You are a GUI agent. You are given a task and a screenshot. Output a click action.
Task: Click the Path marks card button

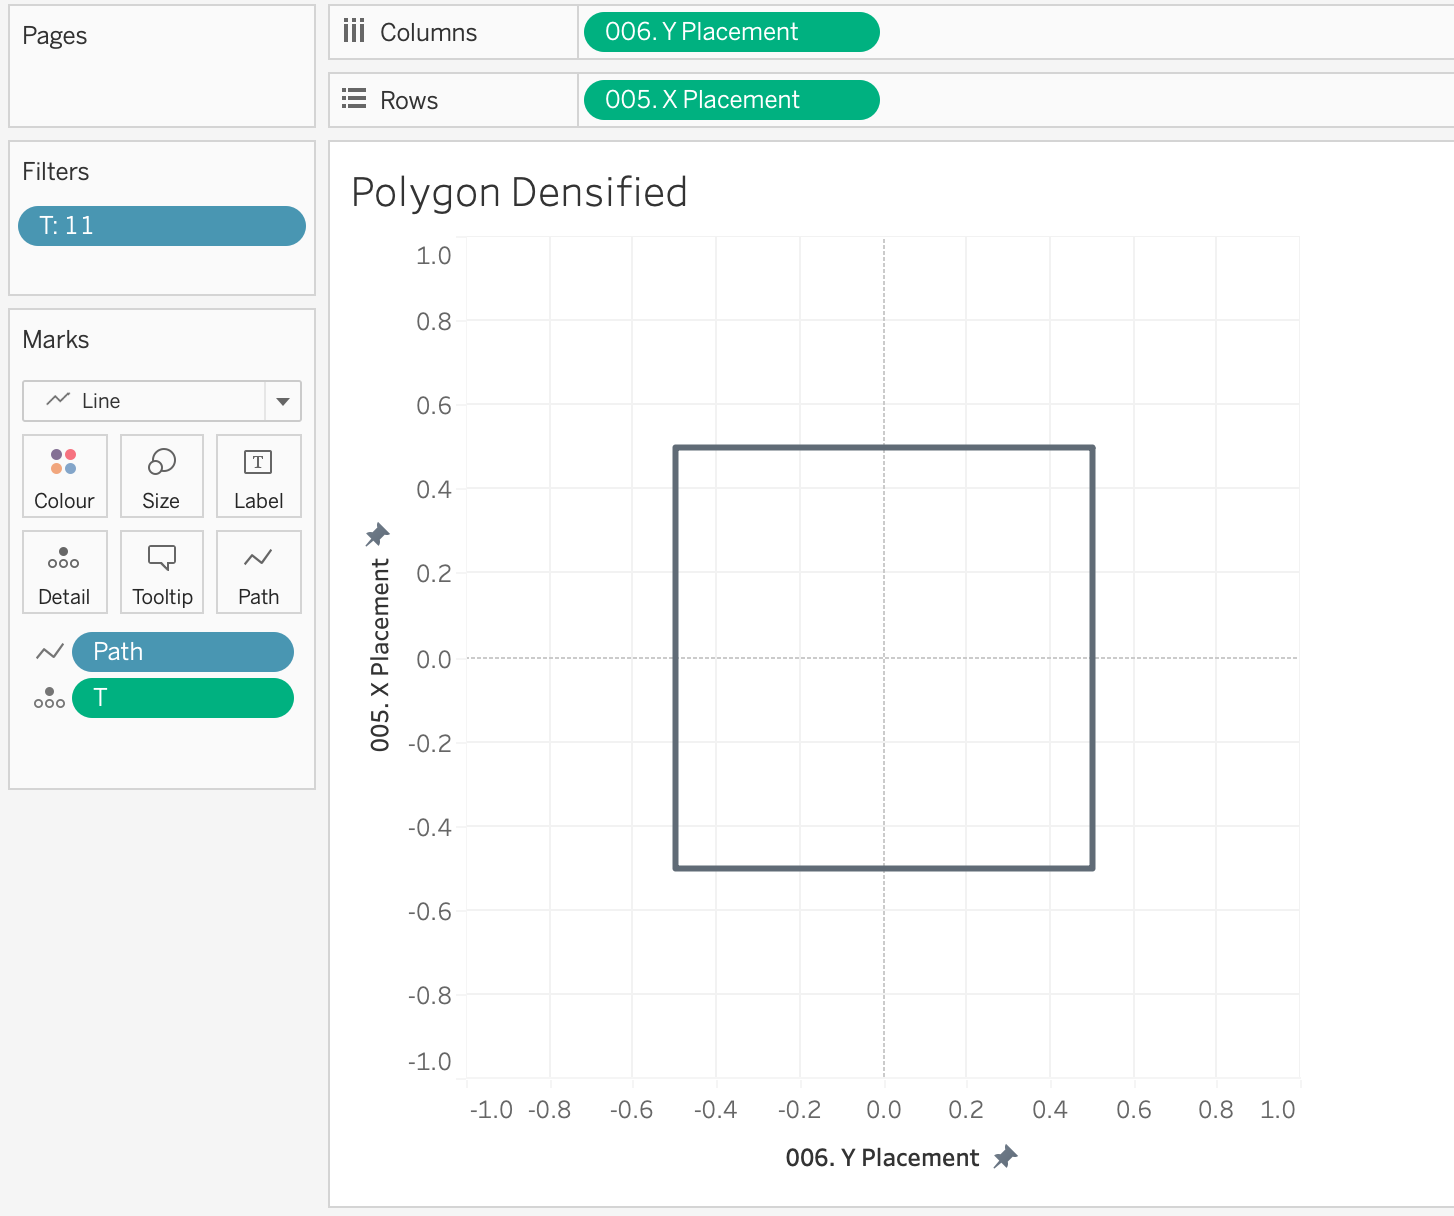(x=258, y=572)
